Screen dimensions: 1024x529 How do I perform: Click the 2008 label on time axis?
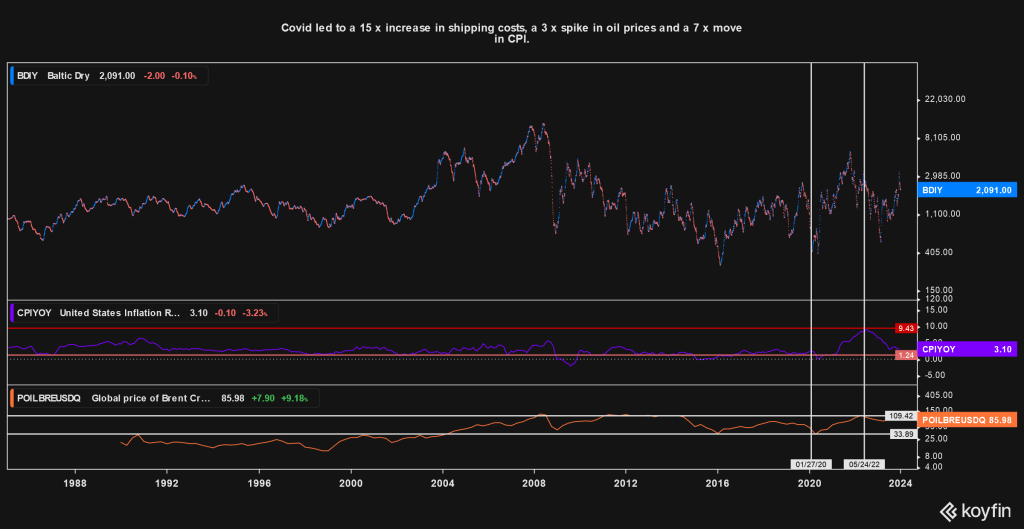(534, 482)
